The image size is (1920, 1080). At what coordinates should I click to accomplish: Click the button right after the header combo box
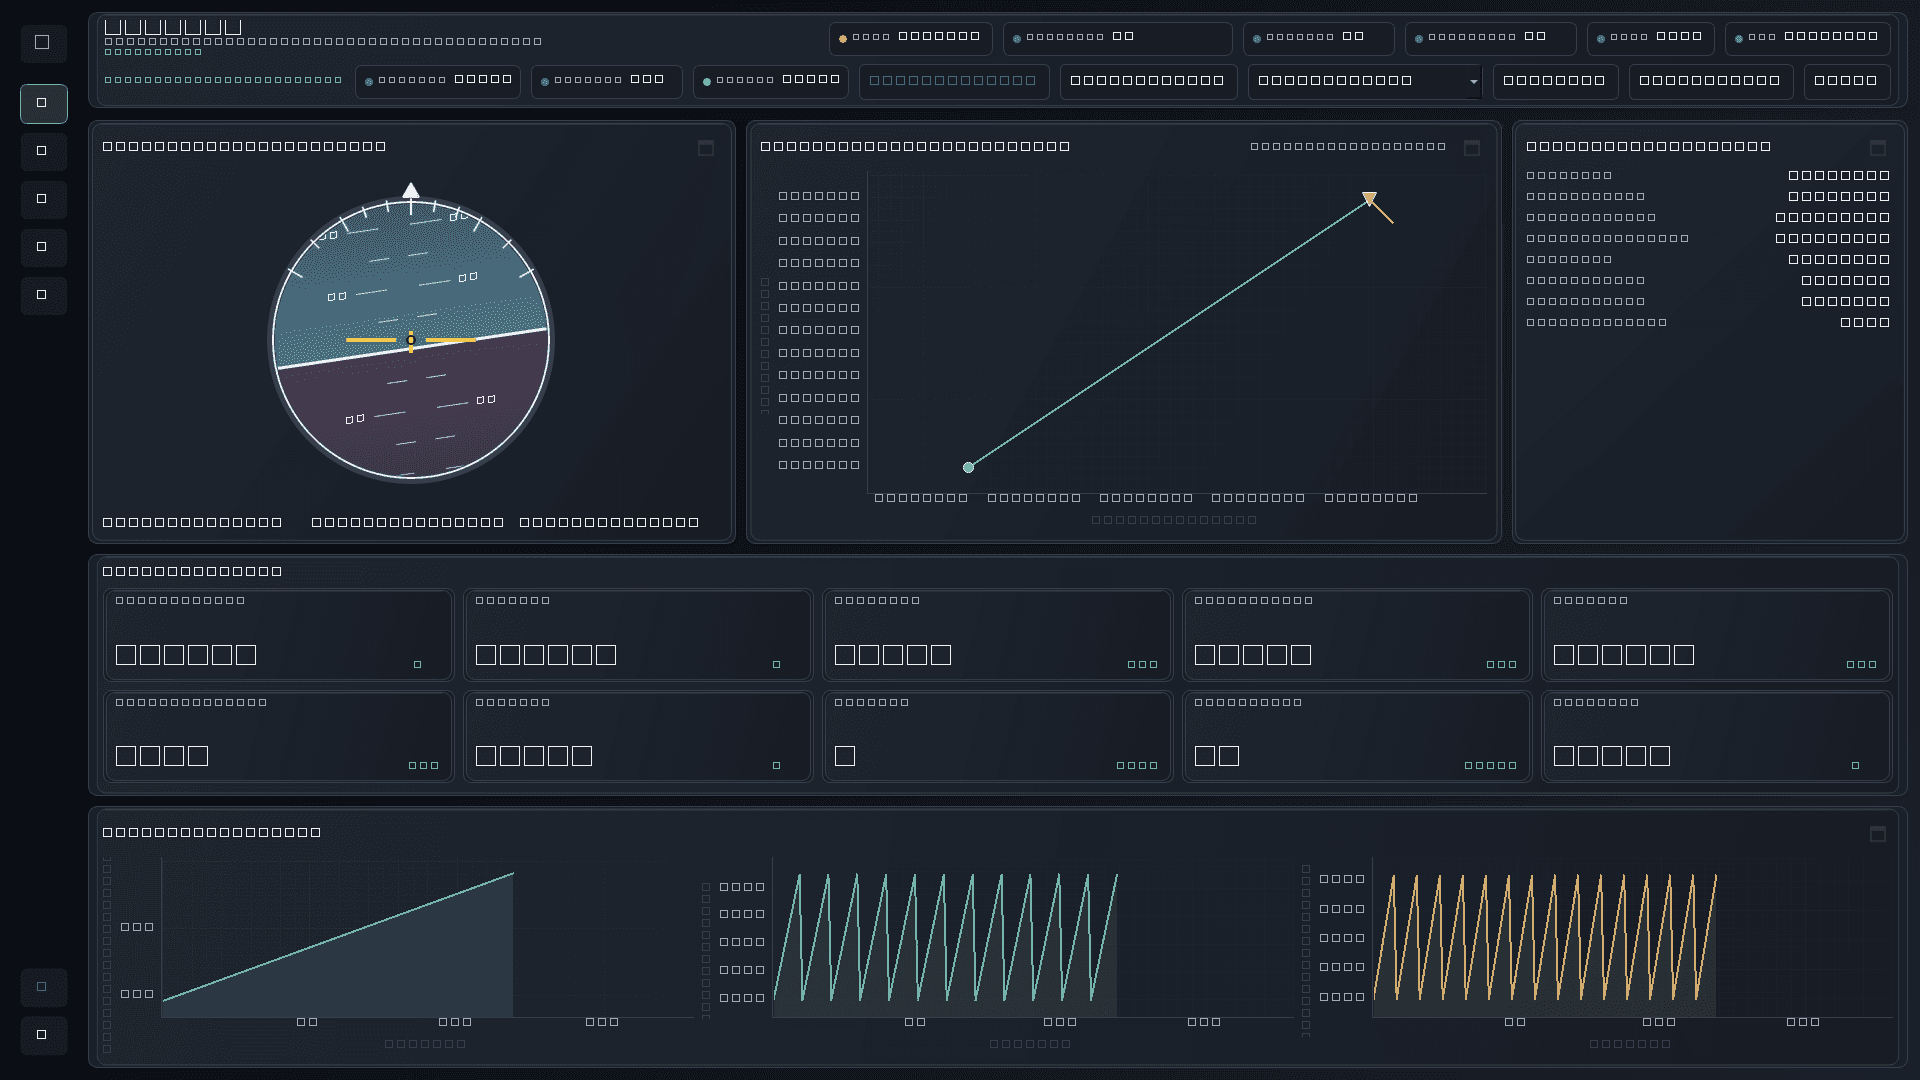(1555, 81)
